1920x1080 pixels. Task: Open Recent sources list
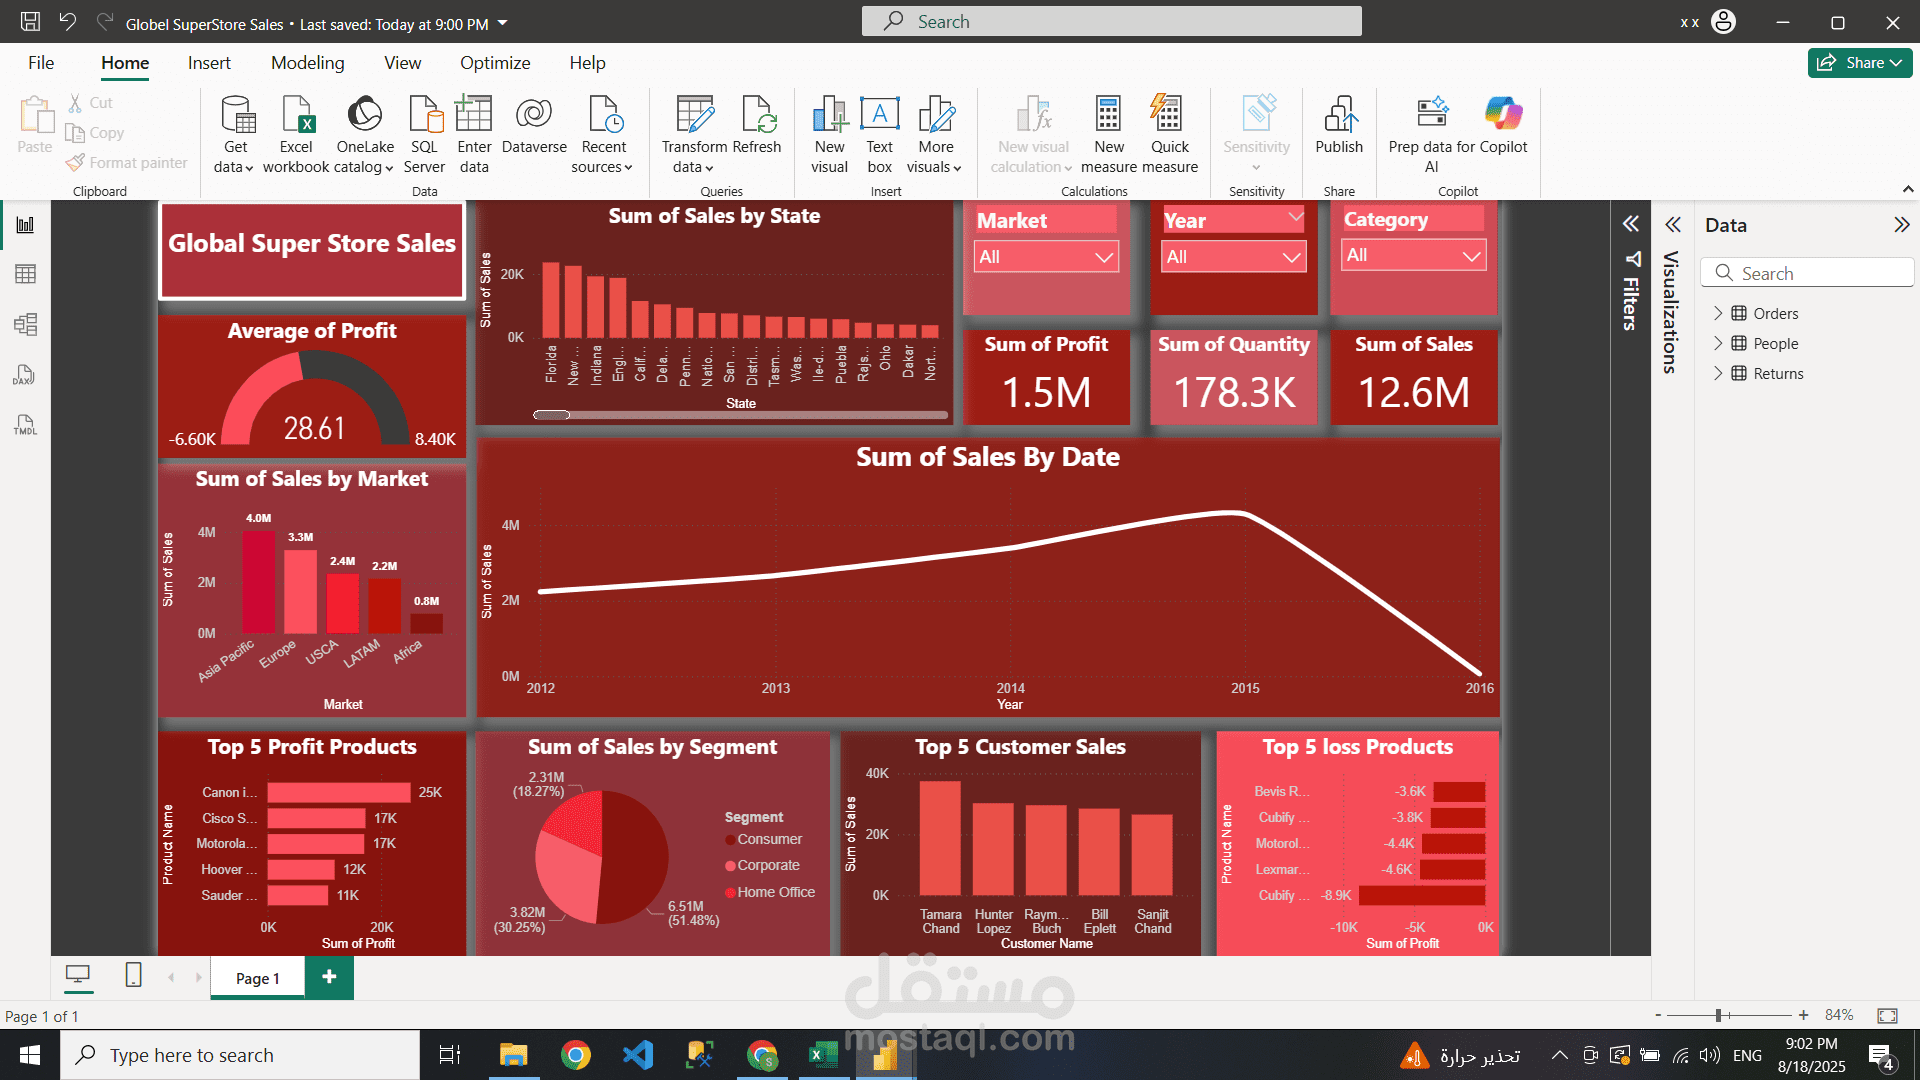[603, 135]
